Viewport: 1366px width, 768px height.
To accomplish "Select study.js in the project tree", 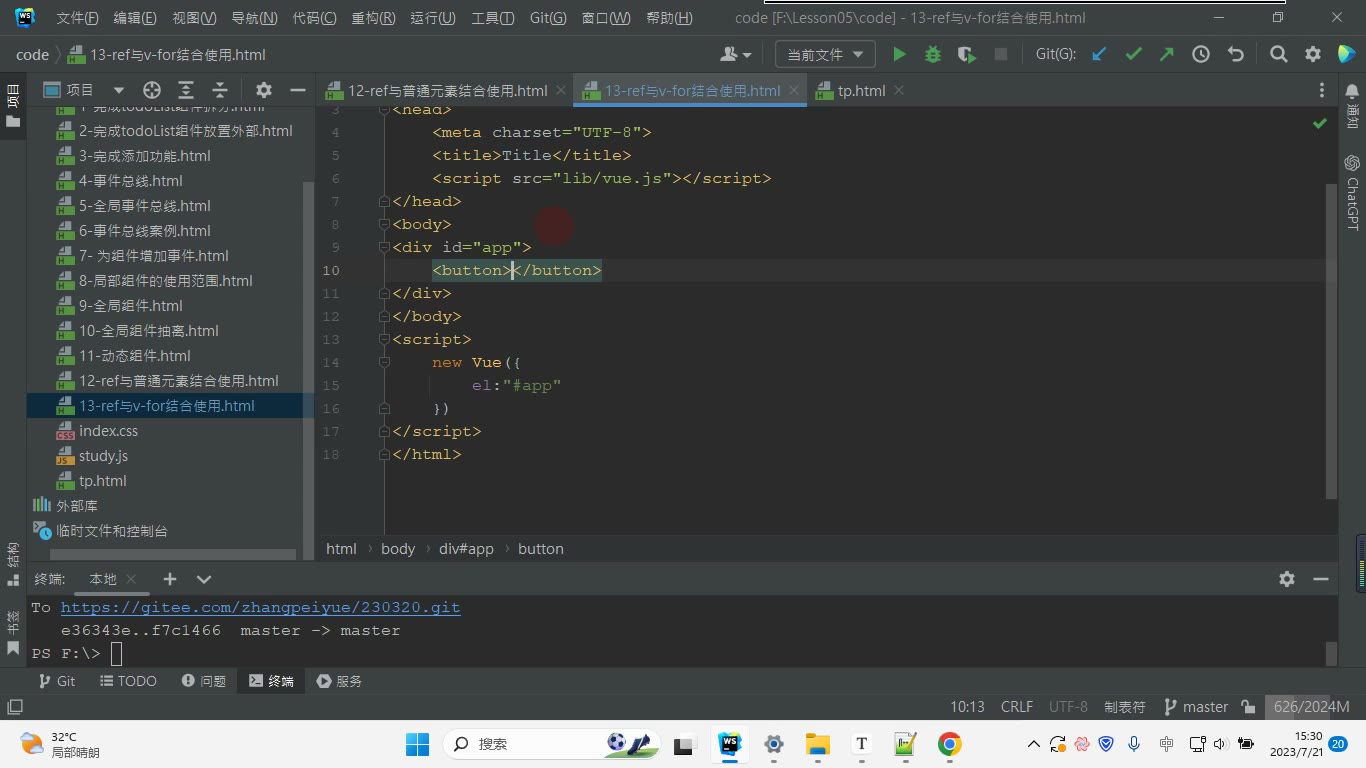I will (x=103, y=456).
